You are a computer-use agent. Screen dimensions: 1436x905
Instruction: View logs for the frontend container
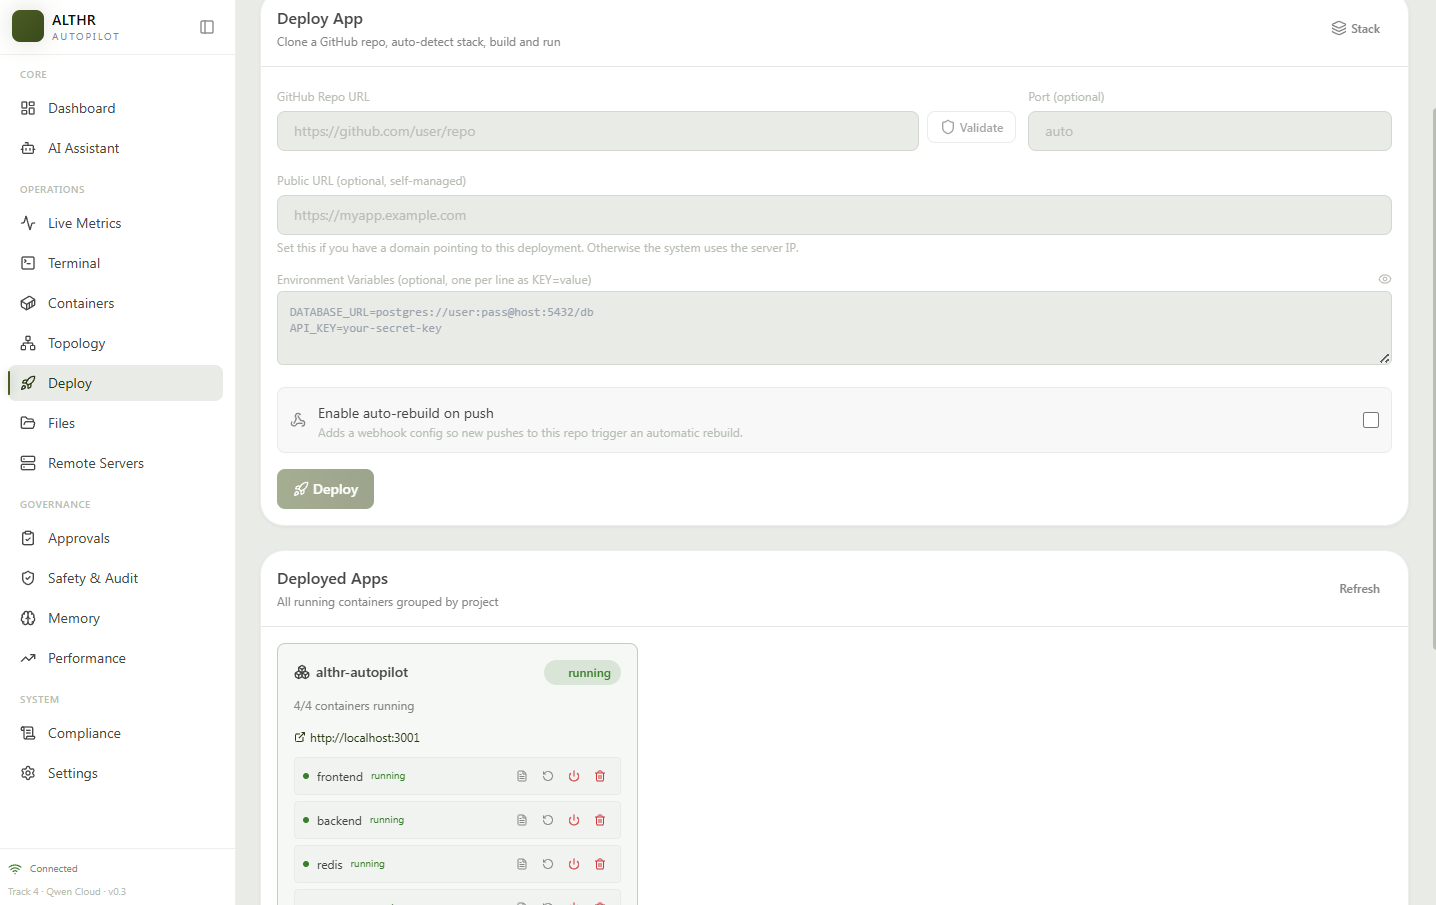[522, 776]
